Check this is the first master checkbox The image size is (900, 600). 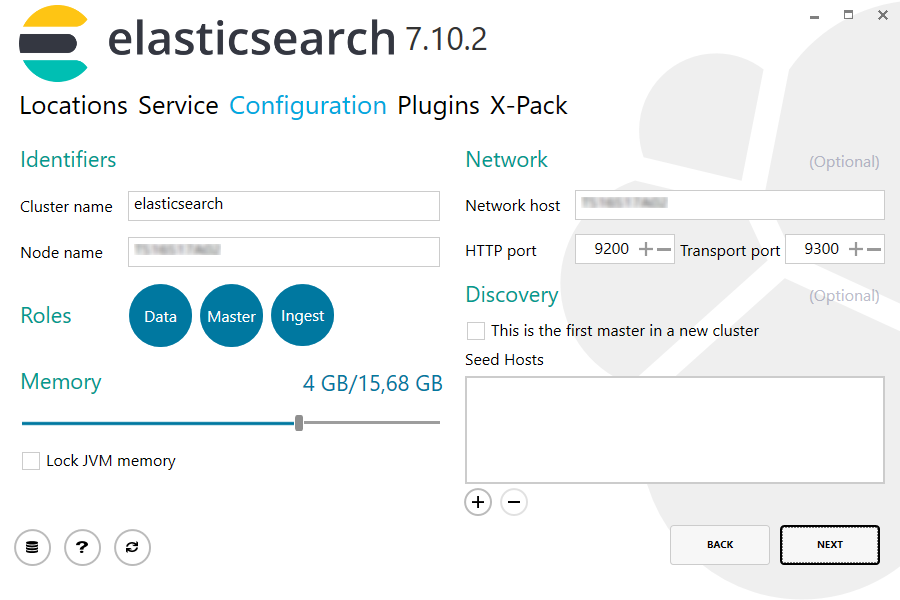[x=475, y=330]
